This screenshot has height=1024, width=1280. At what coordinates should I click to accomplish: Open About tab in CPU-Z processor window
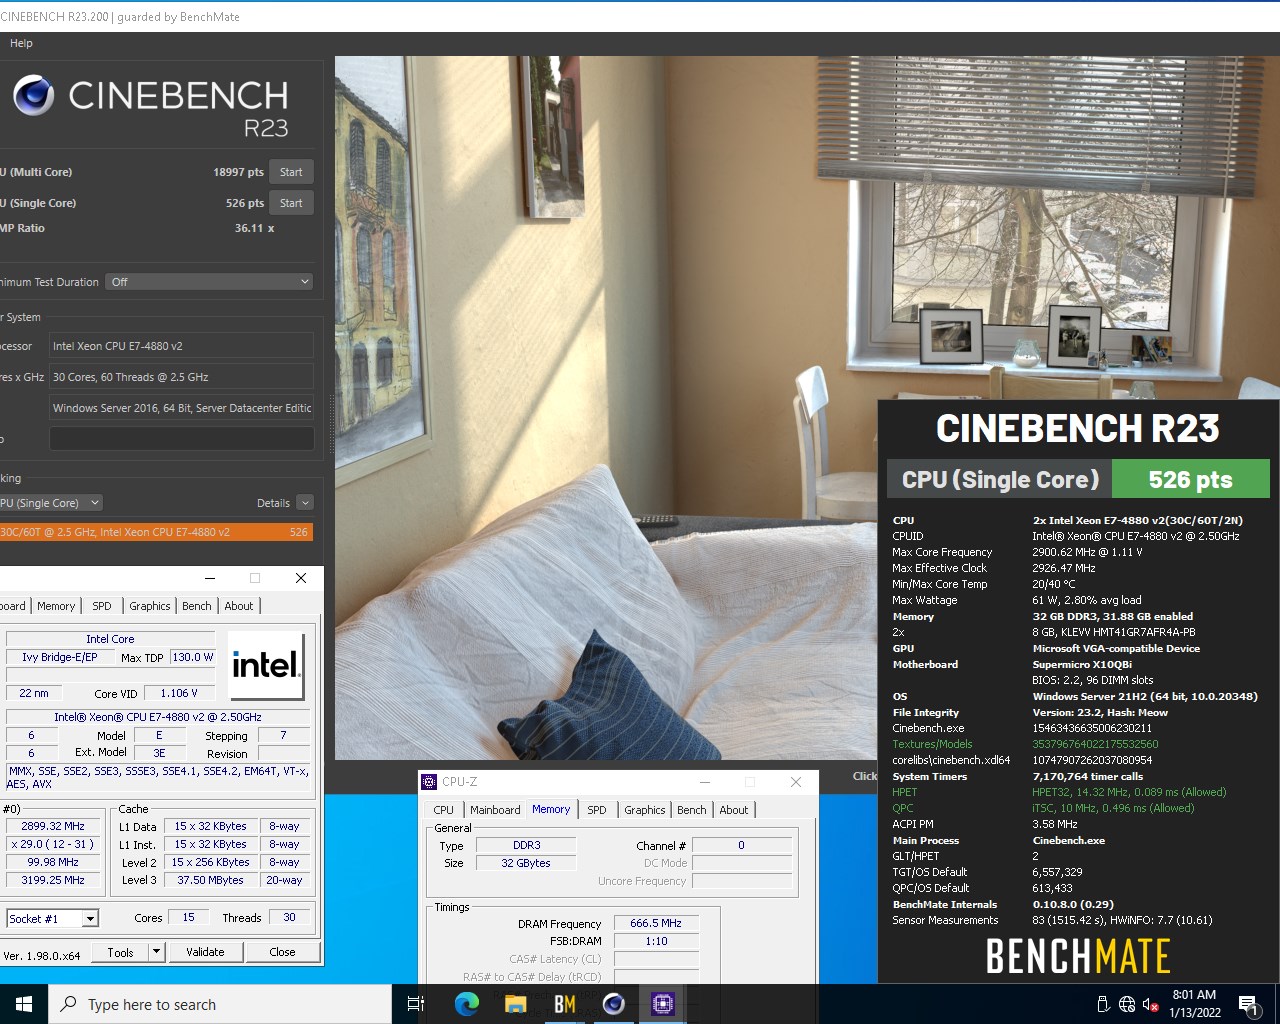(239, 606)
